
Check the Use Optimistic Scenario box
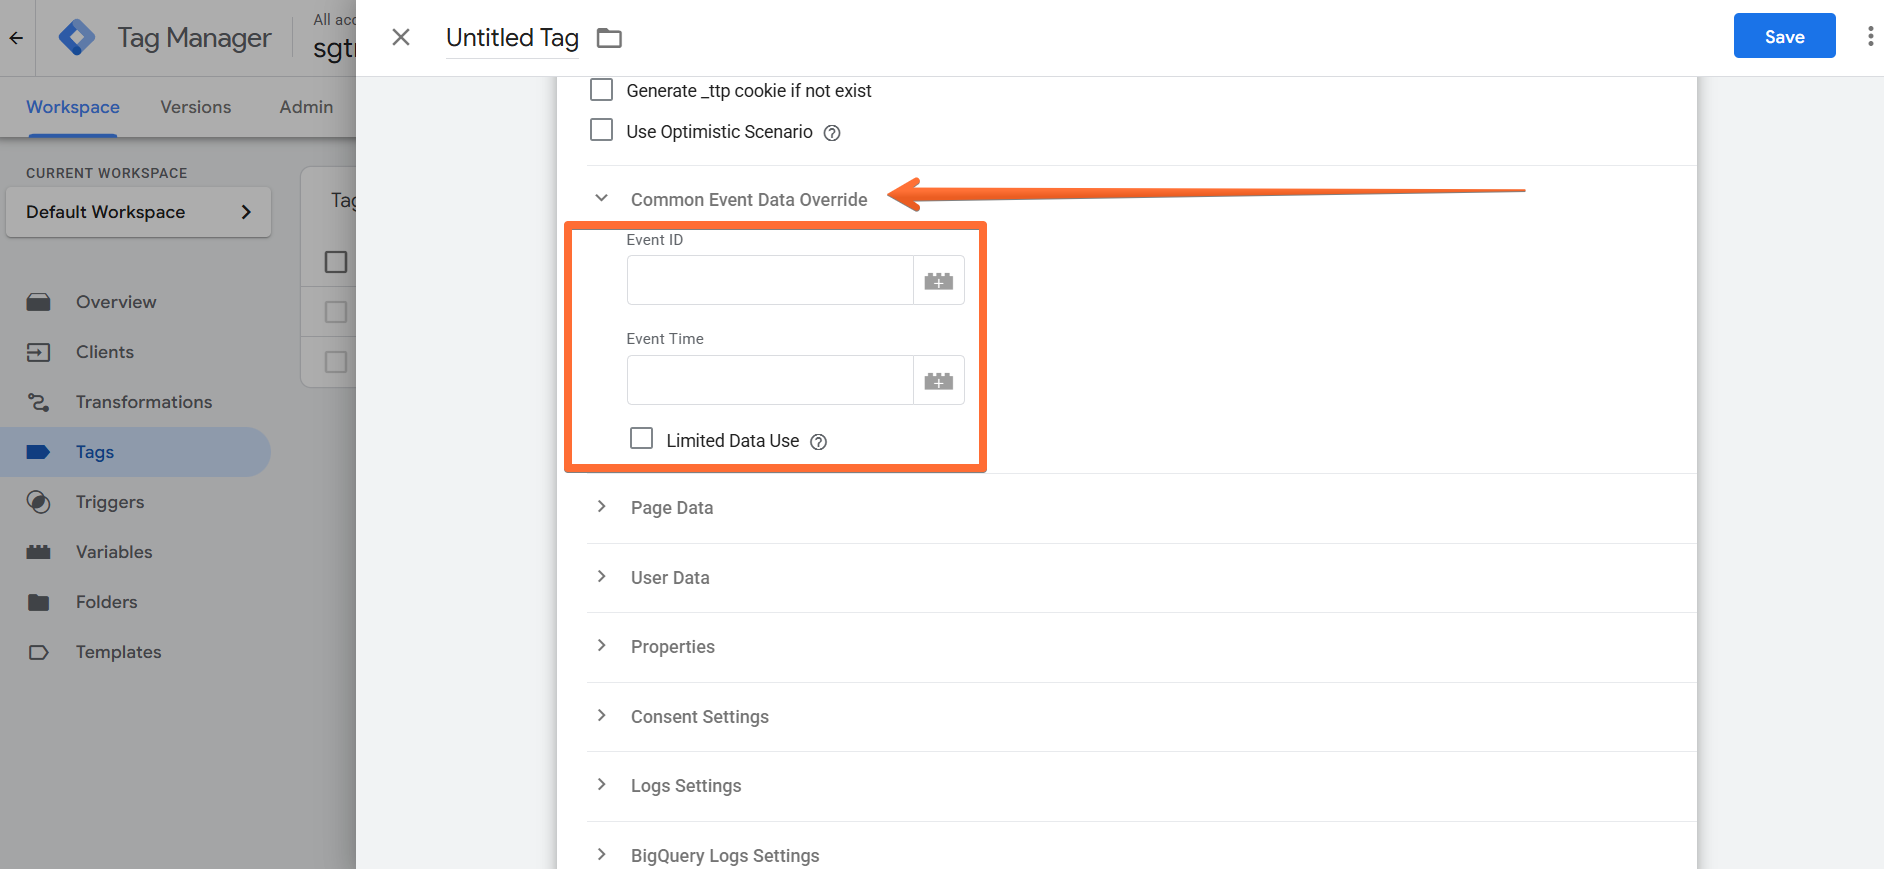click(601, 130)
